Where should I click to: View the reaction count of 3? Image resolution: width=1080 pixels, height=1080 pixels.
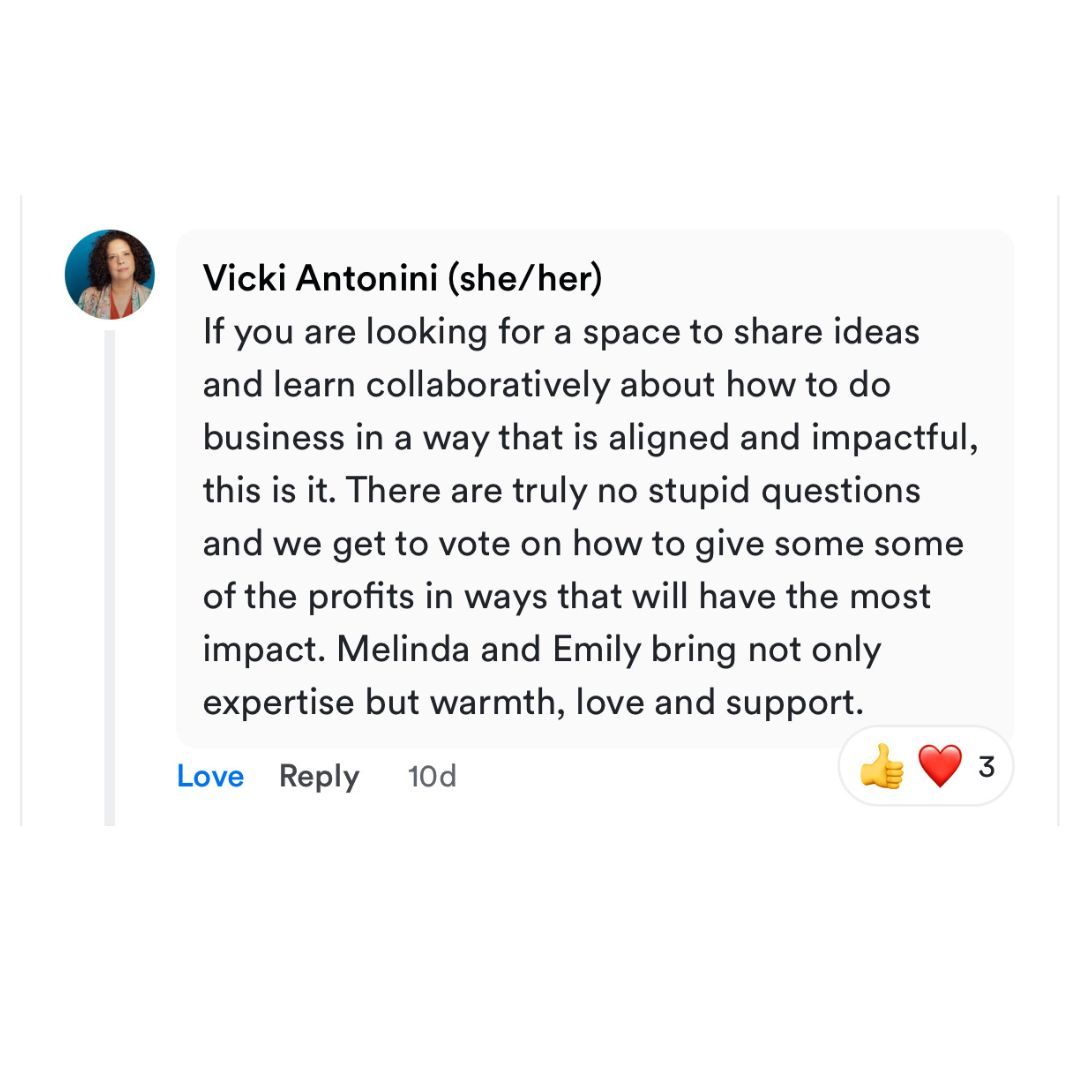click(986, 767)
